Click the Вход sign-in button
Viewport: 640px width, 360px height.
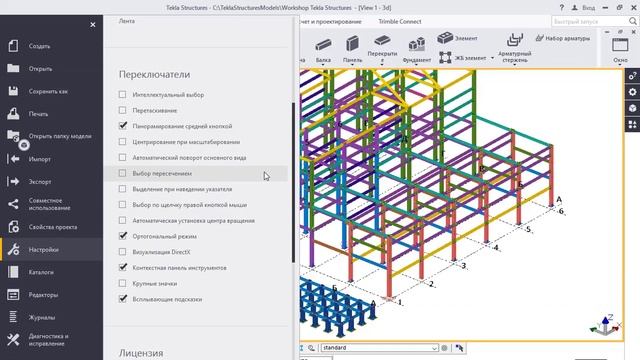click(583, 8)
